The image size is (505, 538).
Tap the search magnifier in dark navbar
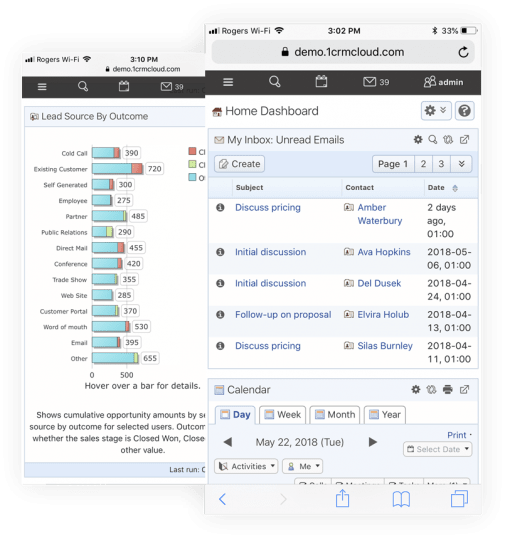tap(275, 82)
